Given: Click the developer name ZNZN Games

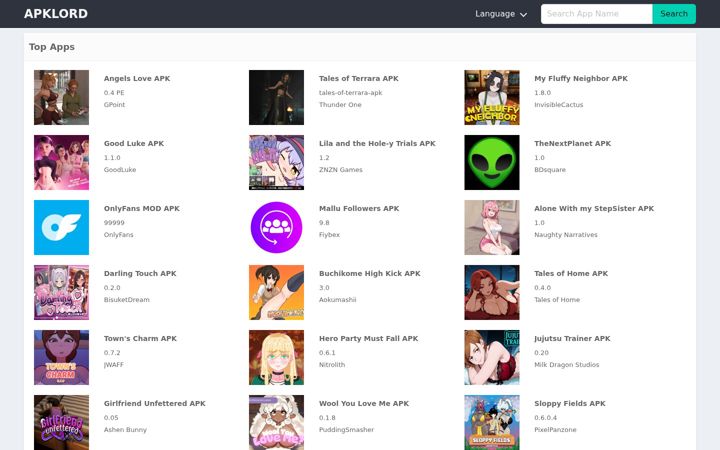Looking at the screenshot, I should click(x=341, y=169).
